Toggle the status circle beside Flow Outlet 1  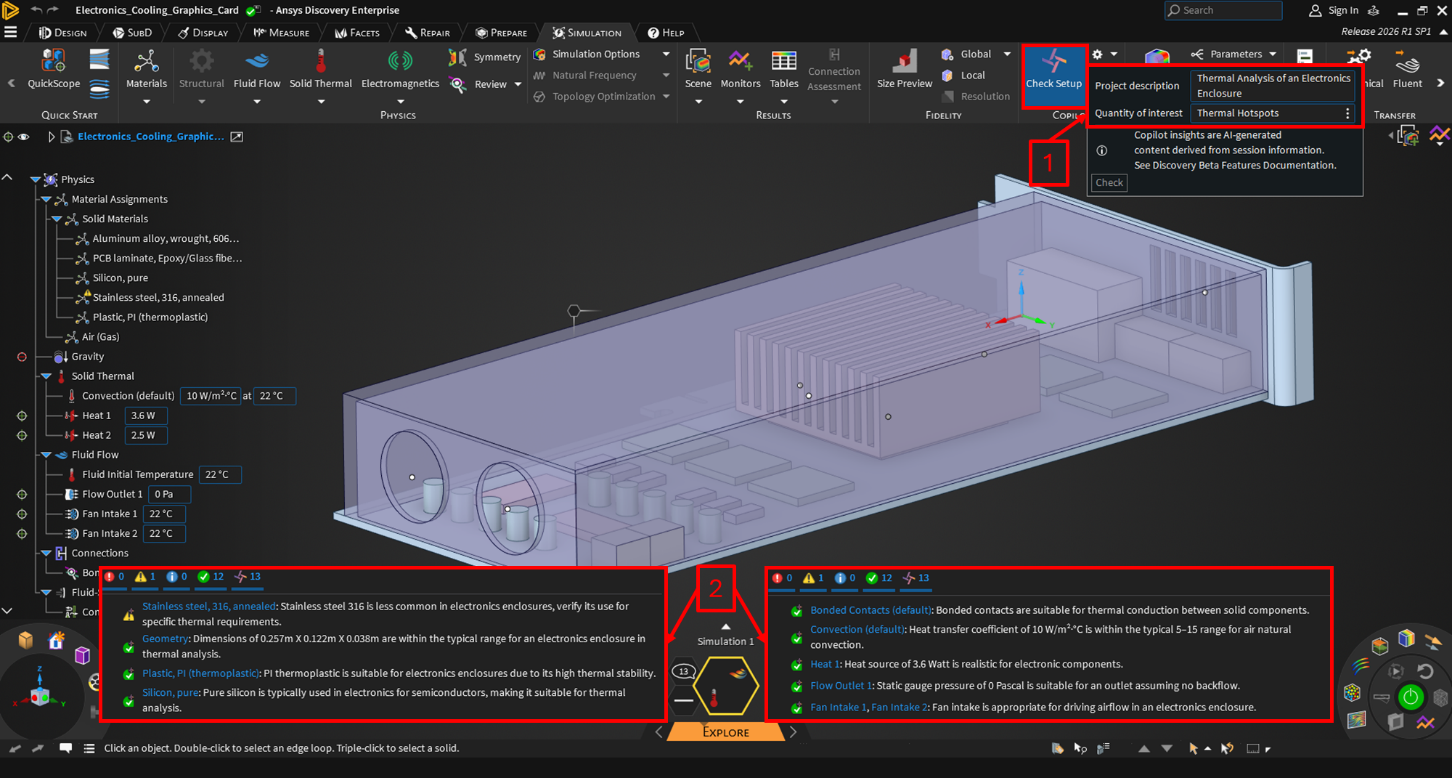pos(22,495)
